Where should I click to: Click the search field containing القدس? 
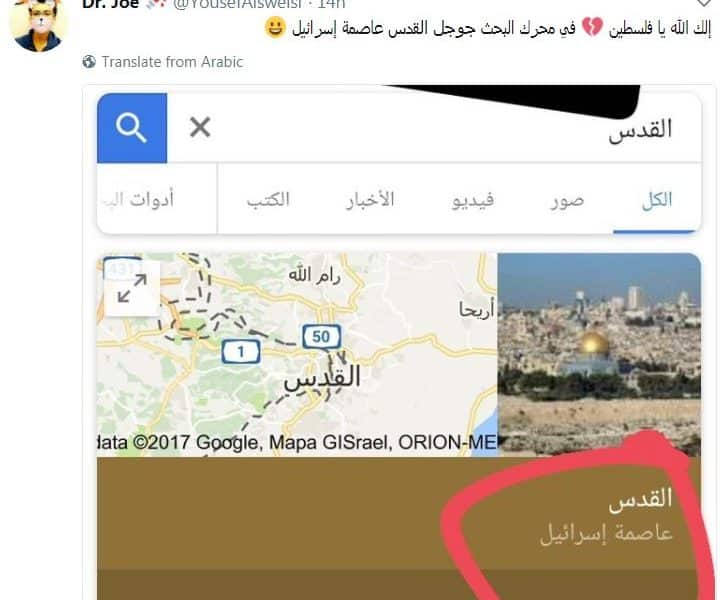coord(434,128)
